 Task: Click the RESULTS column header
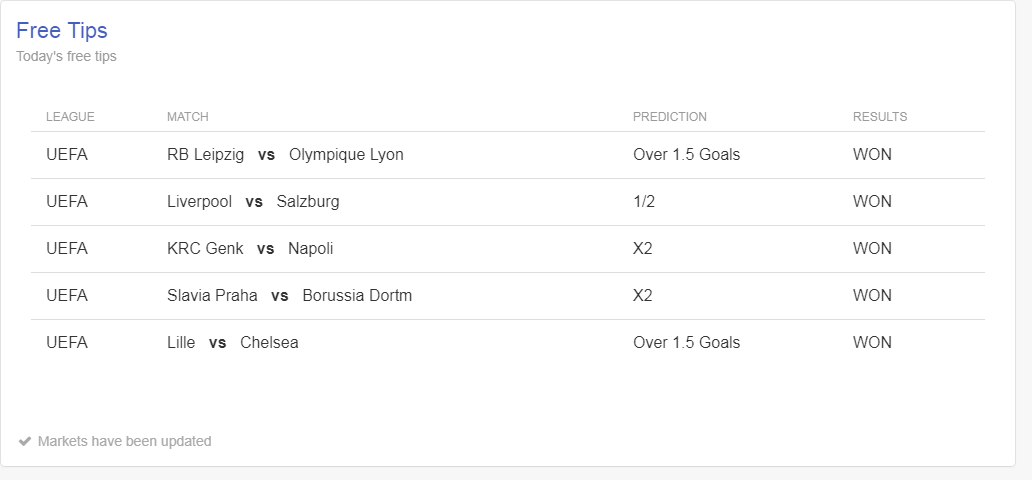(x=880, y=117)
